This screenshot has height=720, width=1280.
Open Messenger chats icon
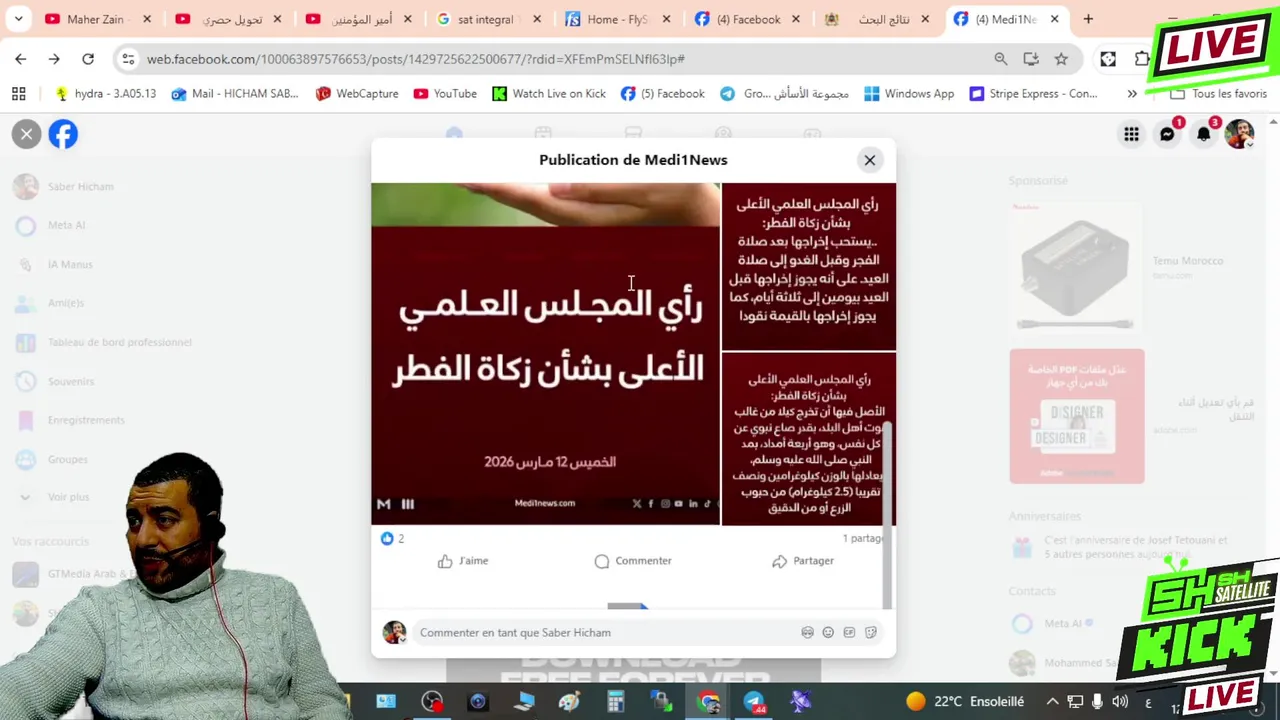click(x=1167, y=134)
